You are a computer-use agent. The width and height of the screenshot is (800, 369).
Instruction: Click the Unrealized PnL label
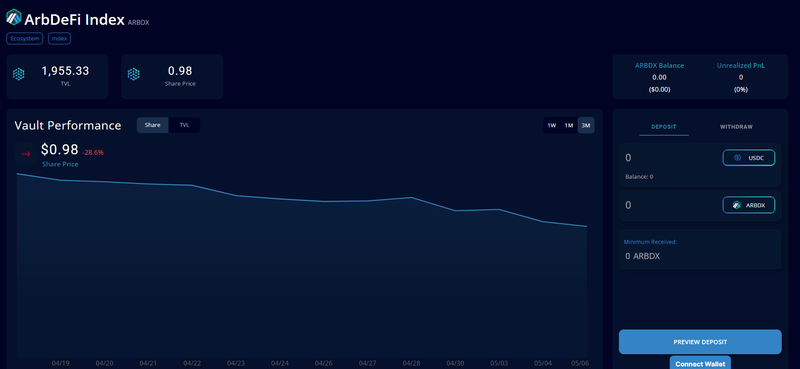tap(741, 66)
